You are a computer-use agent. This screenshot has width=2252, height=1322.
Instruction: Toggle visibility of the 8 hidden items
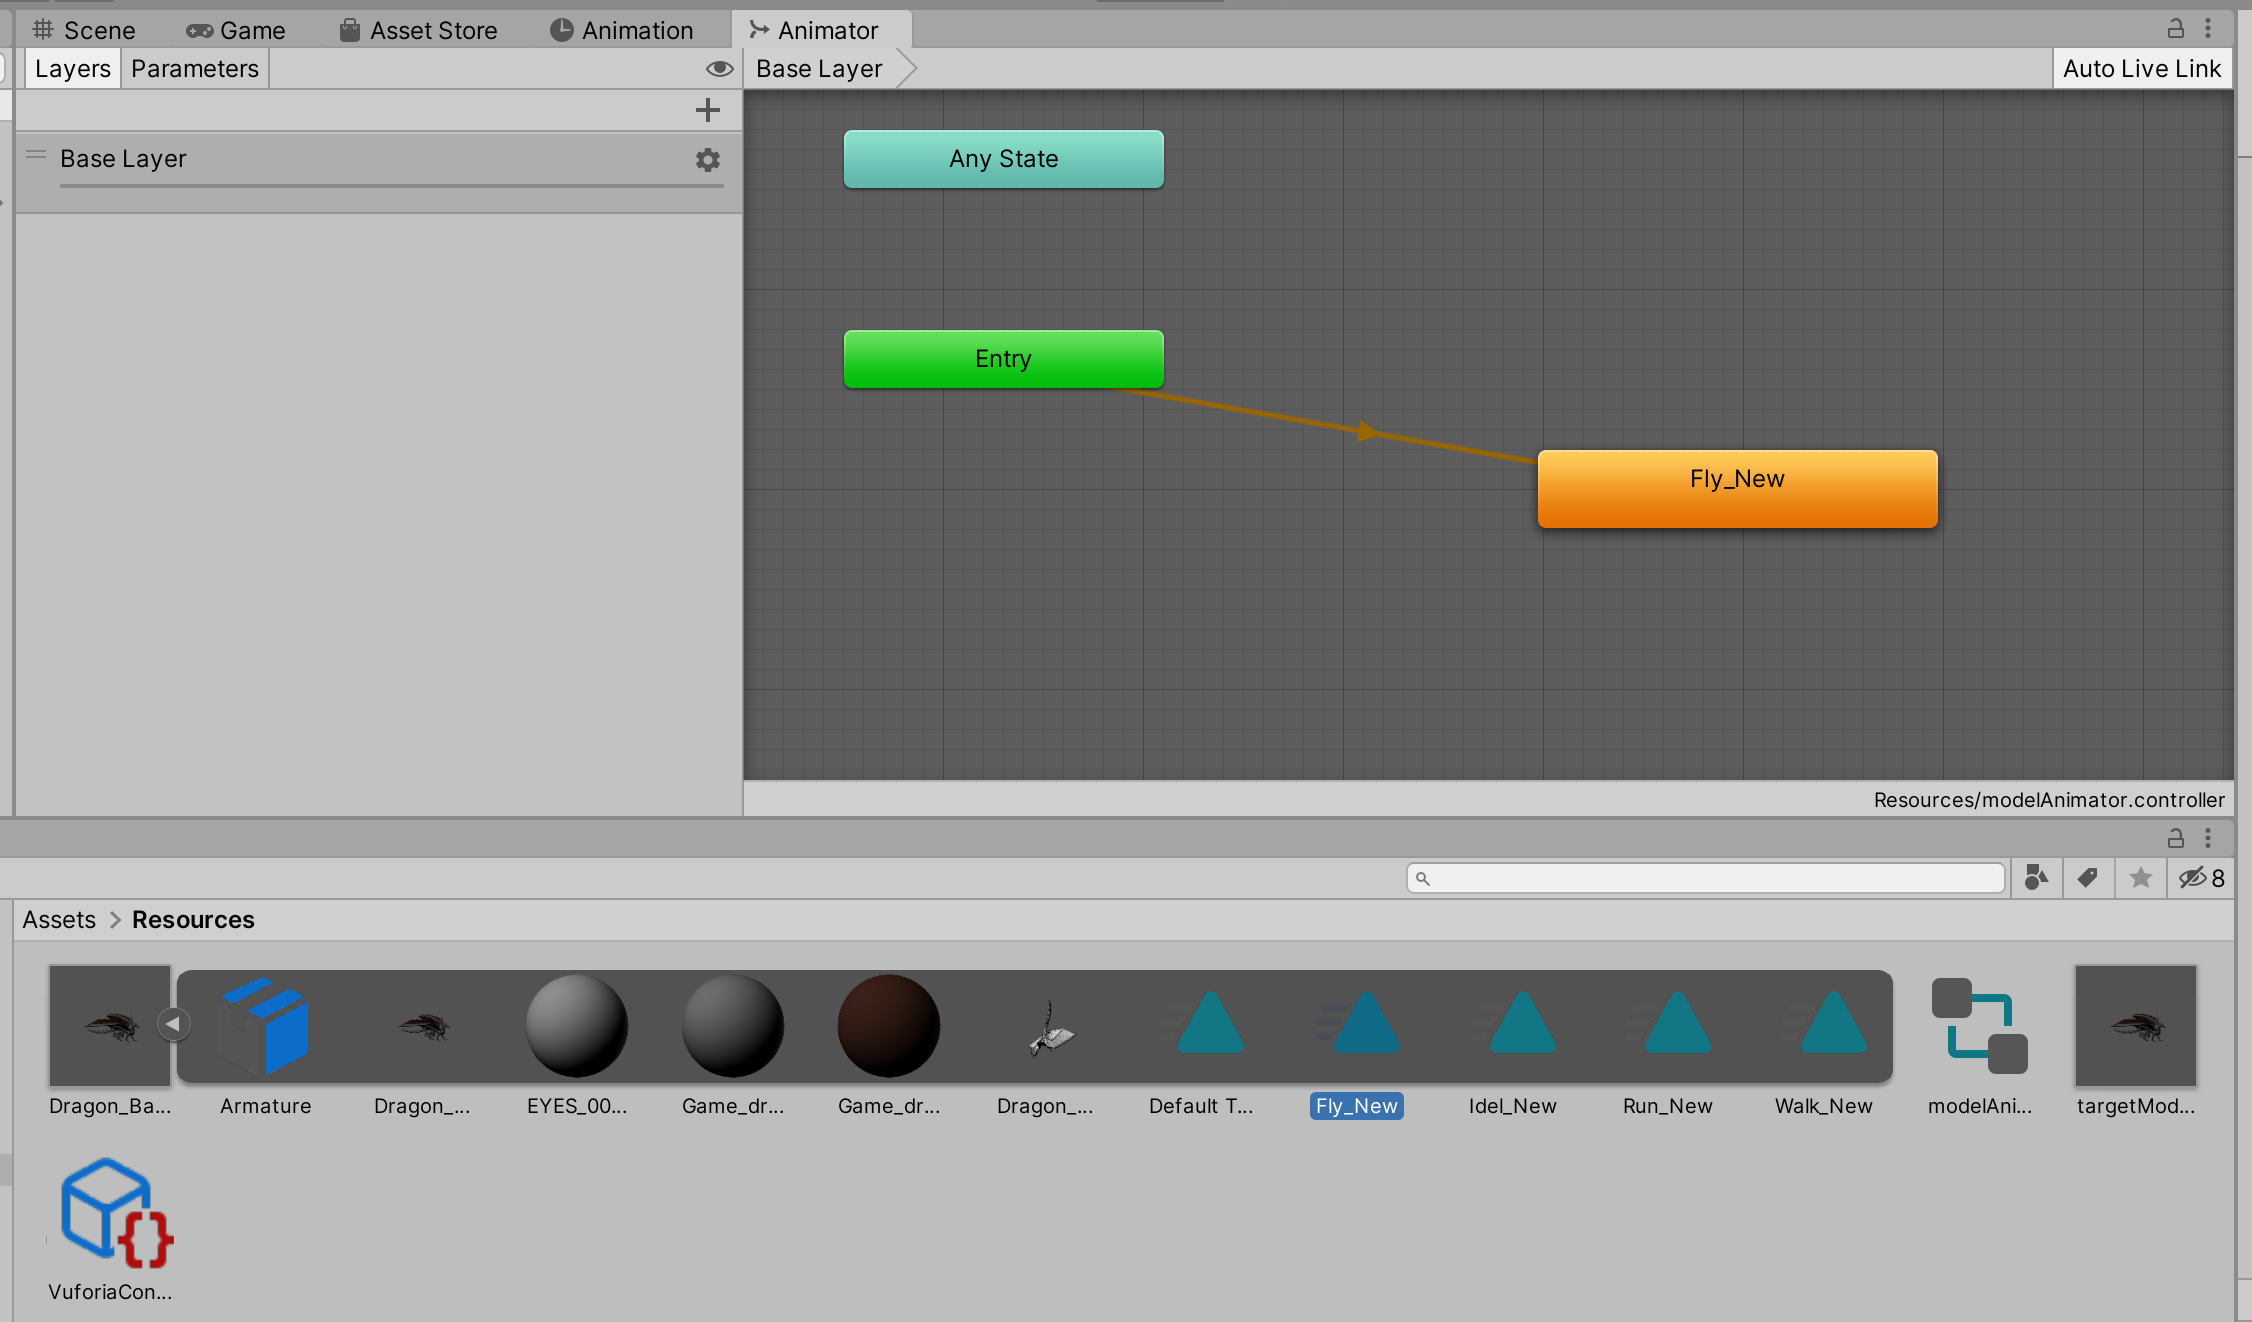(2198, 878)
